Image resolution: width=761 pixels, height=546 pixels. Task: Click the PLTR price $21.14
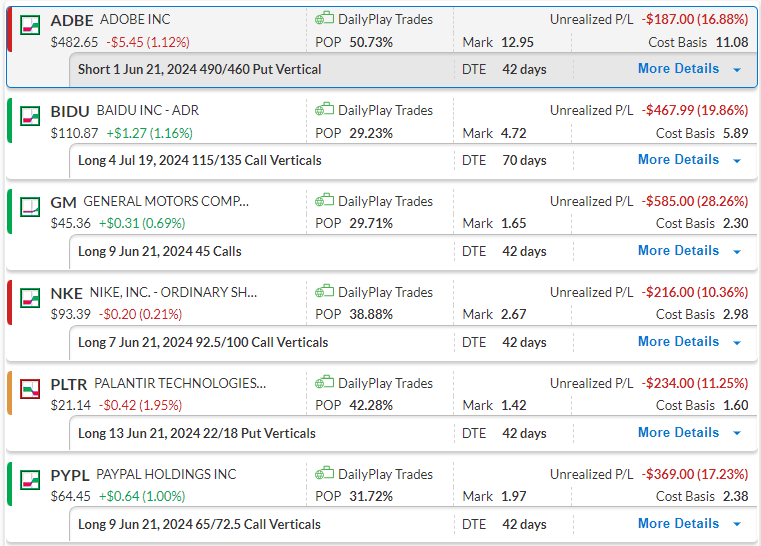pyautogui.click(x=70, y=405)
